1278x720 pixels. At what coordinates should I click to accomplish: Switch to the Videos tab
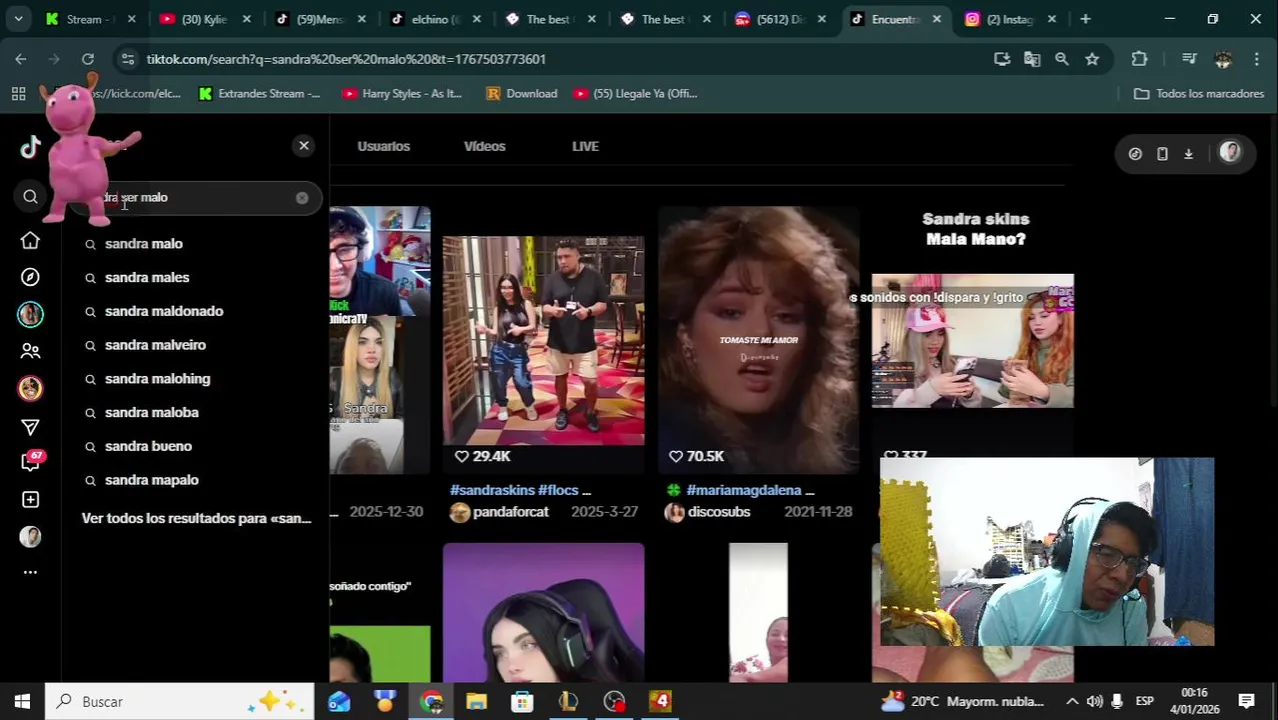485,146
